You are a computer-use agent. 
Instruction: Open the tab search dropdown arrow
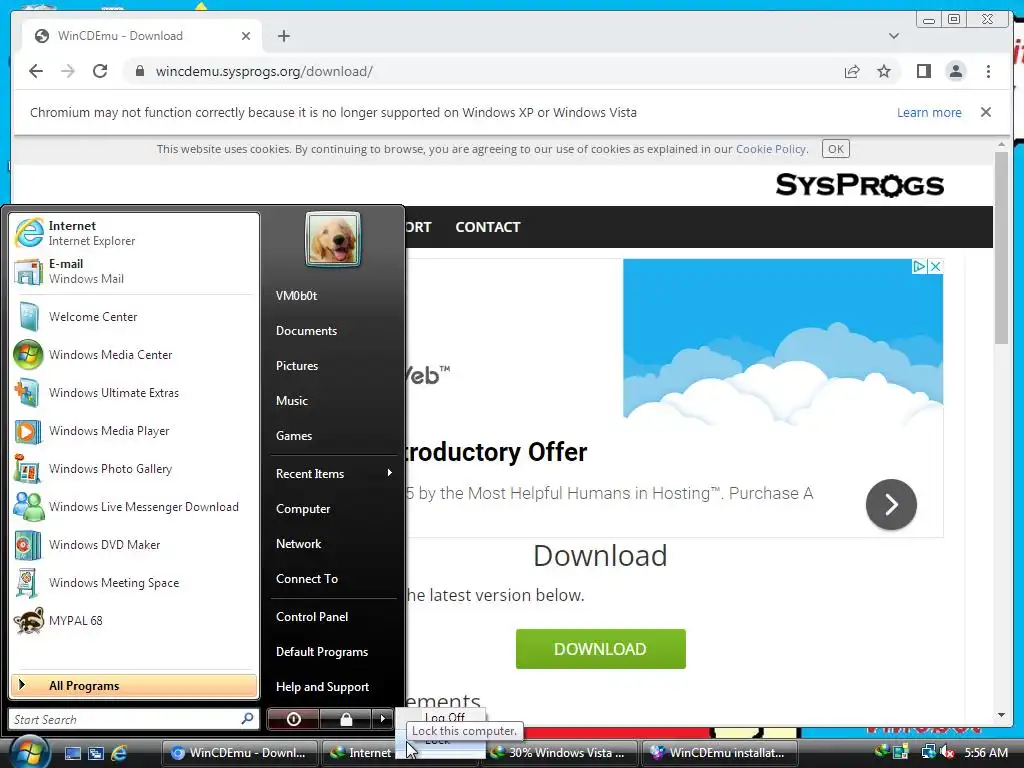893,36
